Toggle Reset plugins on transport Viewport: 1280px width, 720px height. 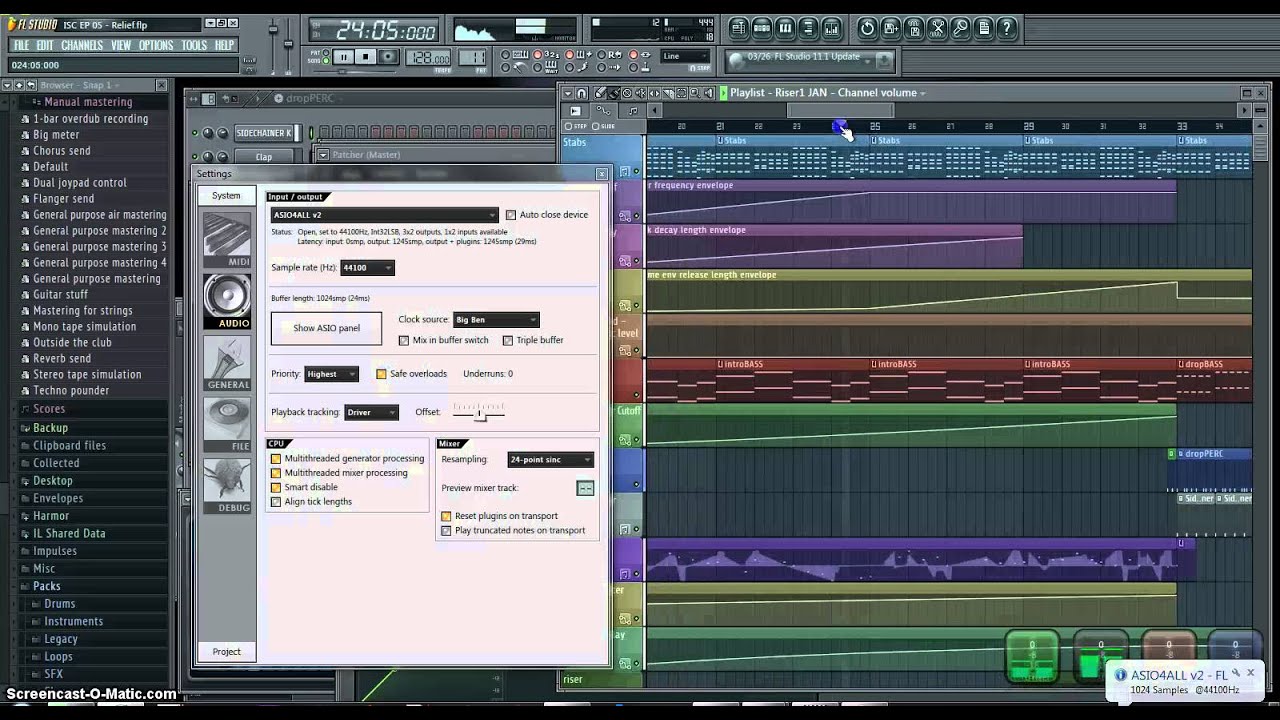[446, 516]
